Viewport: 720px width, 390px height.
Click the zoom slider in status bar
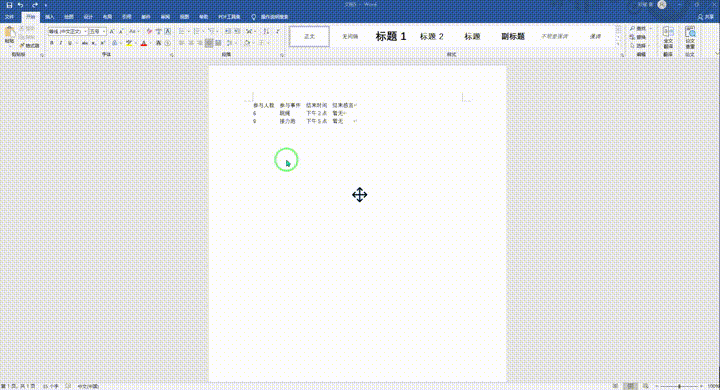tap(680, 386)
